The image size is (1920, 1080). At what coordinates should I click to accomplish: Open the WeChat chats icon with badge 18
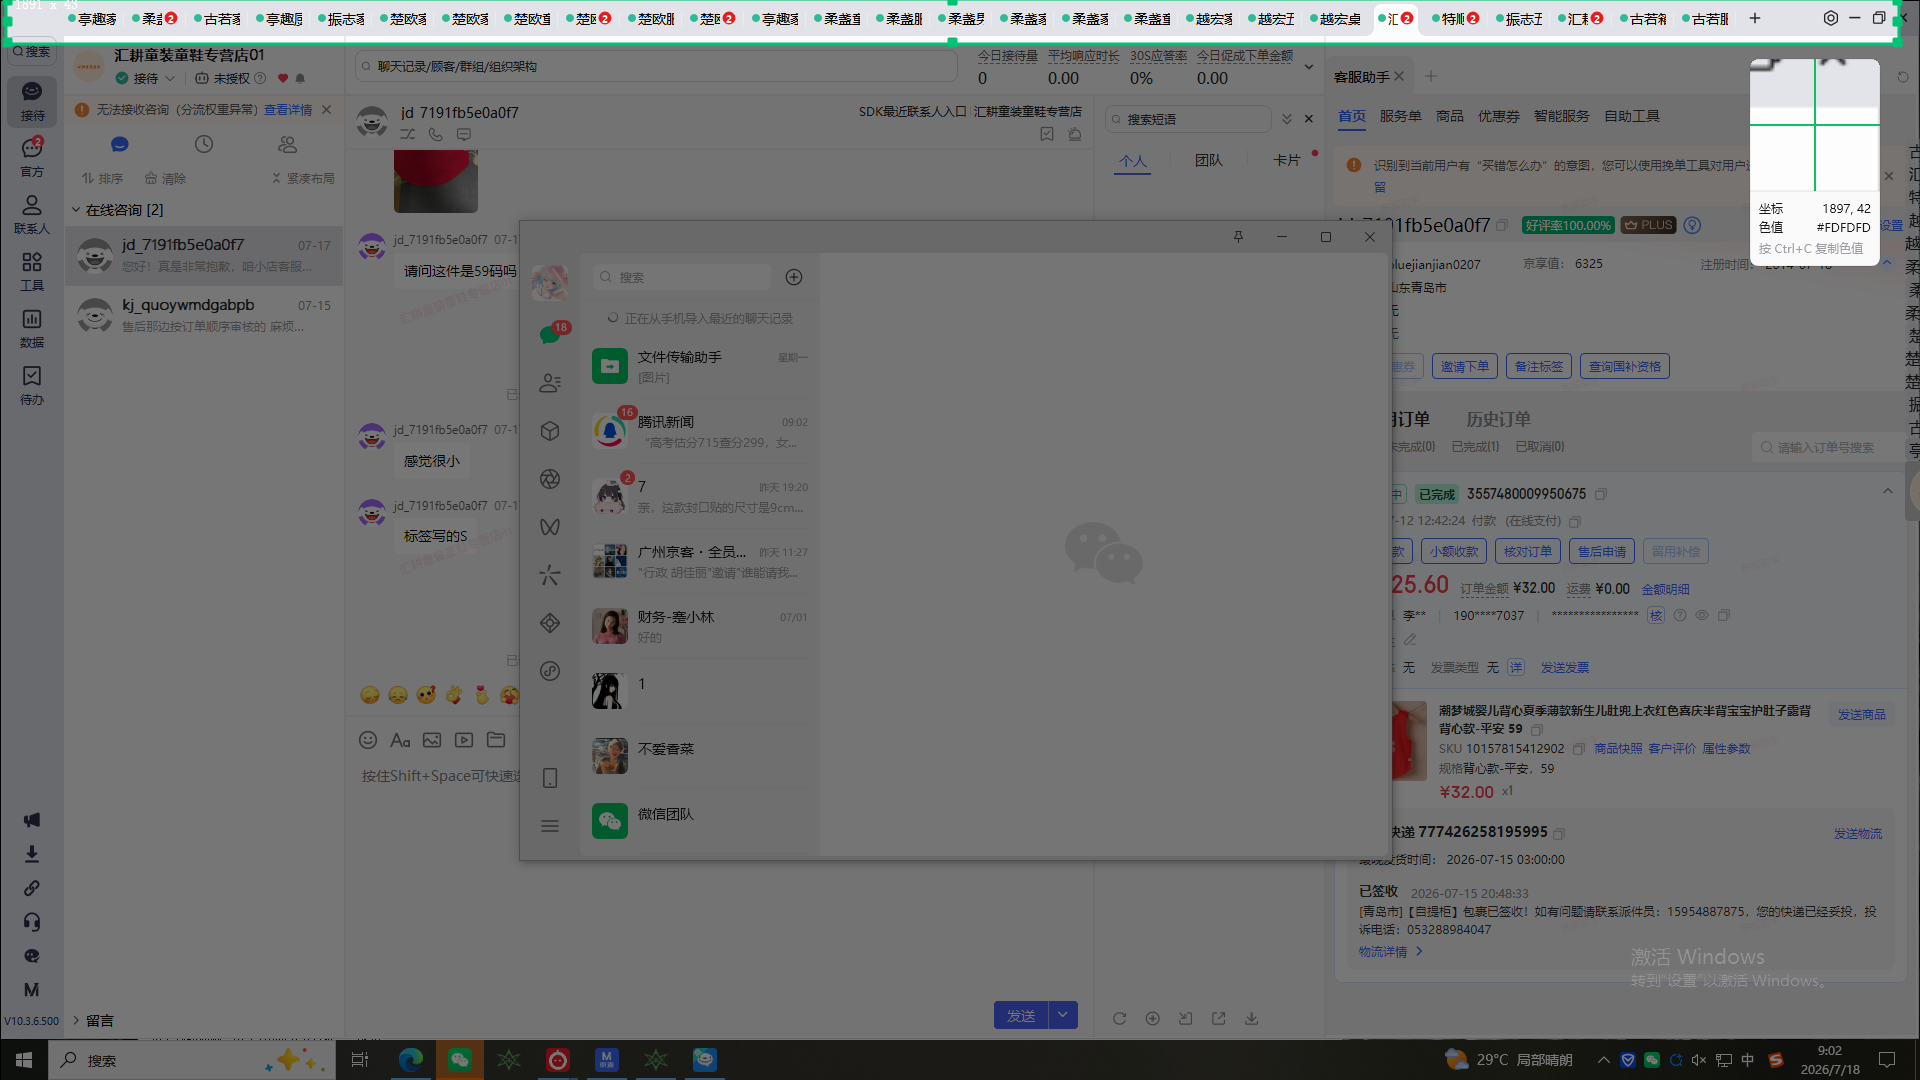tap(550, 334)
